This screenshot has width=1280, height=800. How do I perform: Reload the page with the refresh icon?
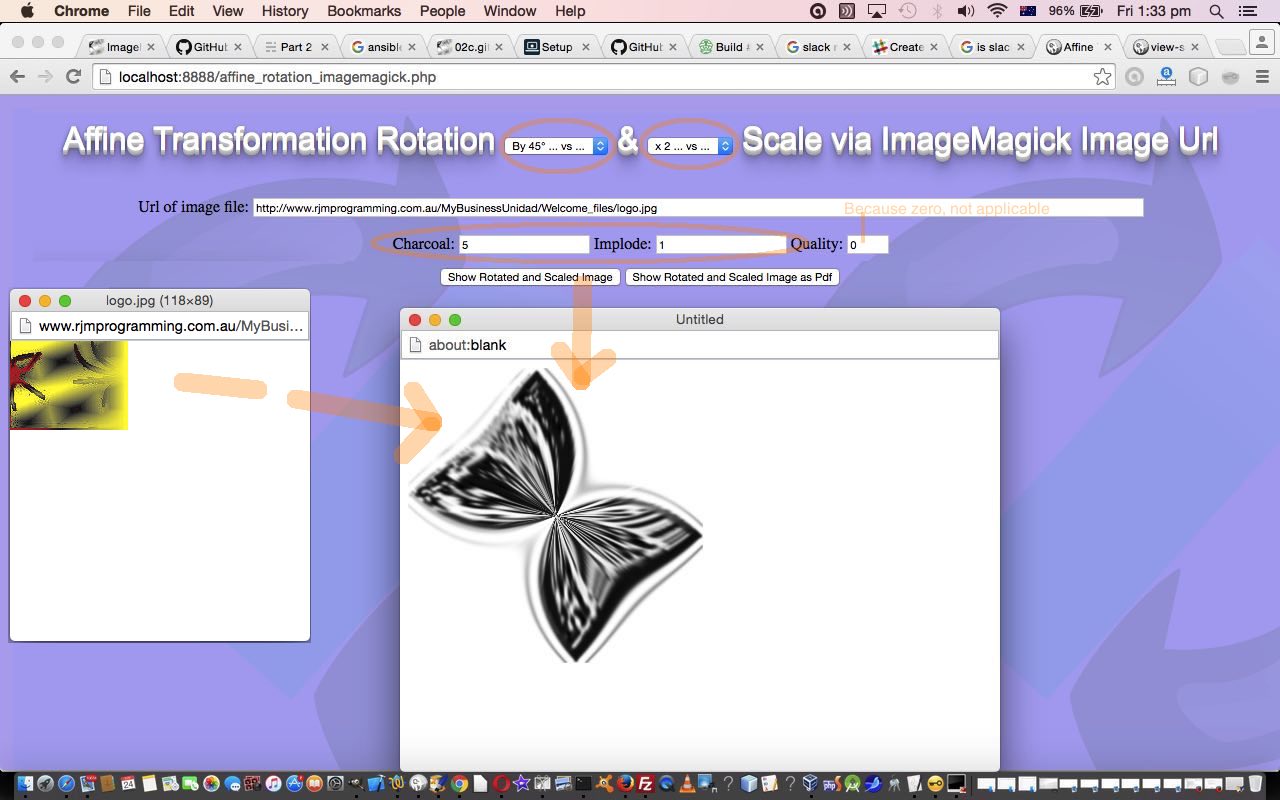(73, 77)
